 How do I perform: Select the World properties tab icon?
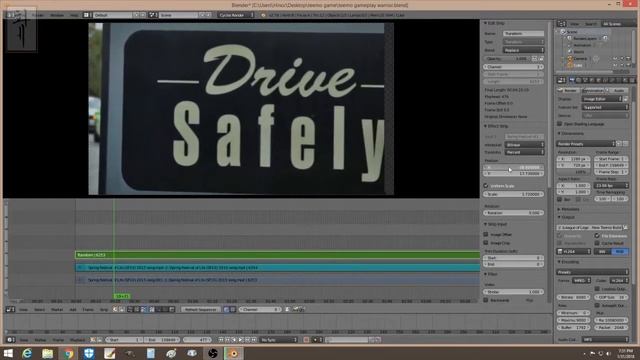point(592,80)
